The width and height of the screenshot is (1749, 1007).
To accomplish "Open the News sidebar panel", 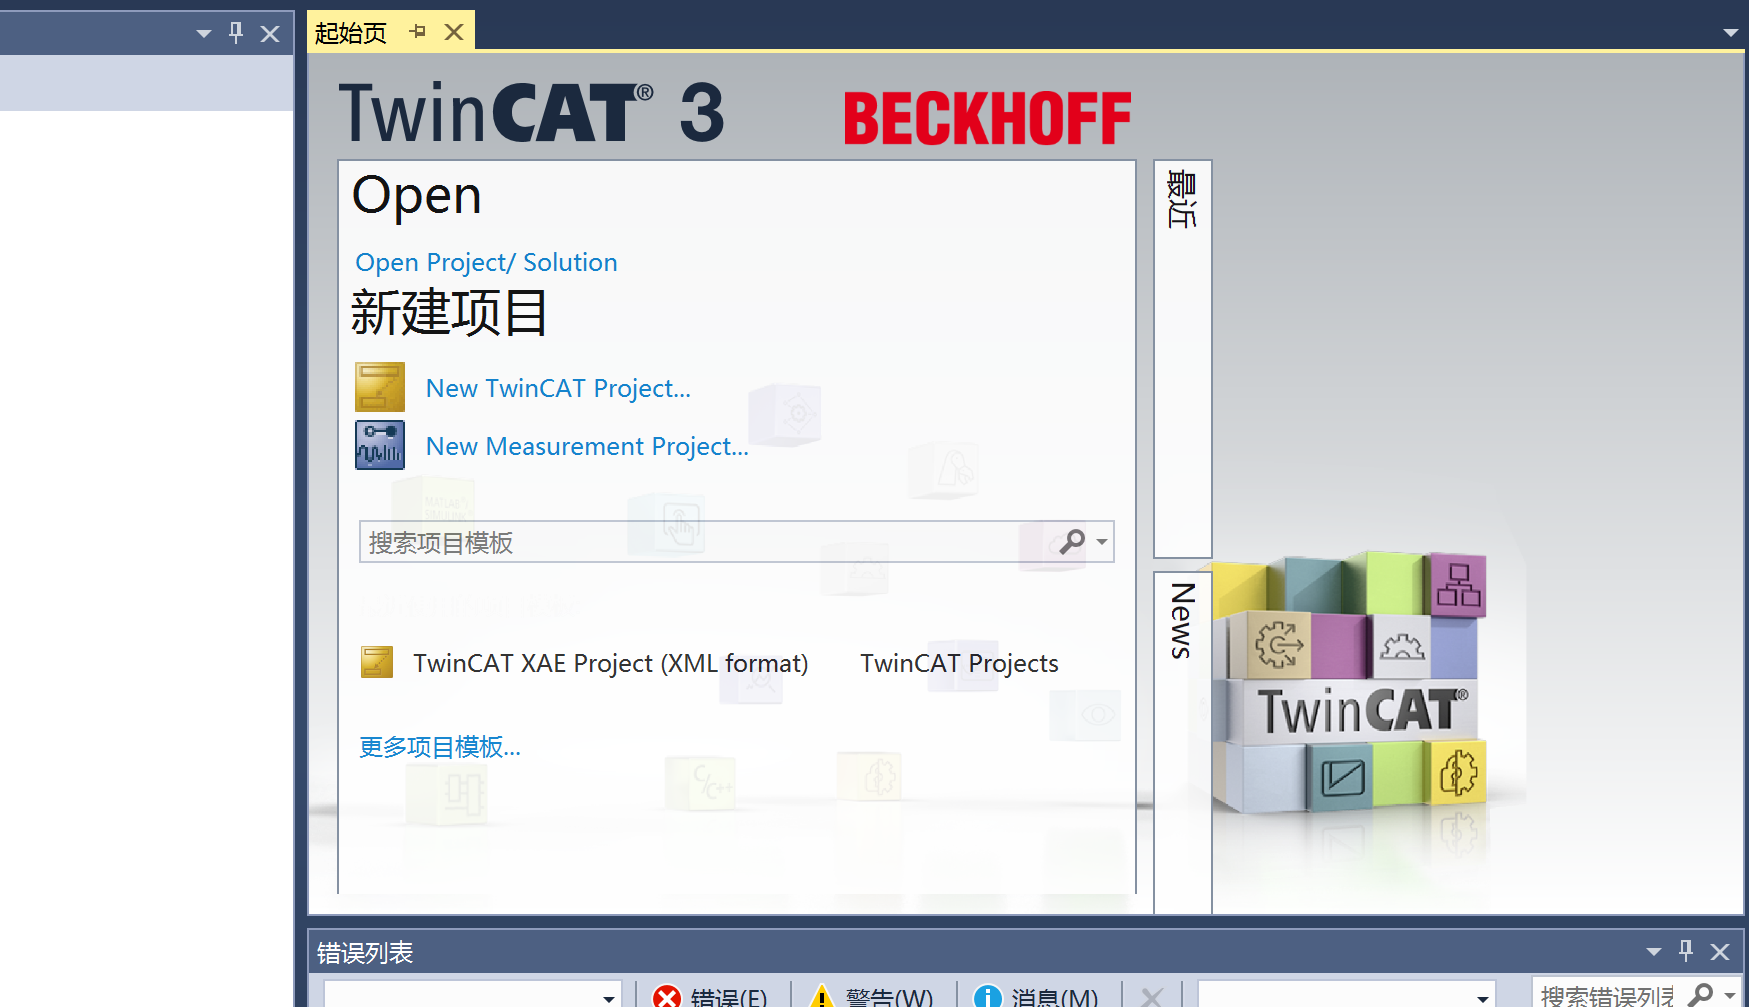I will tap(1182, 630).
